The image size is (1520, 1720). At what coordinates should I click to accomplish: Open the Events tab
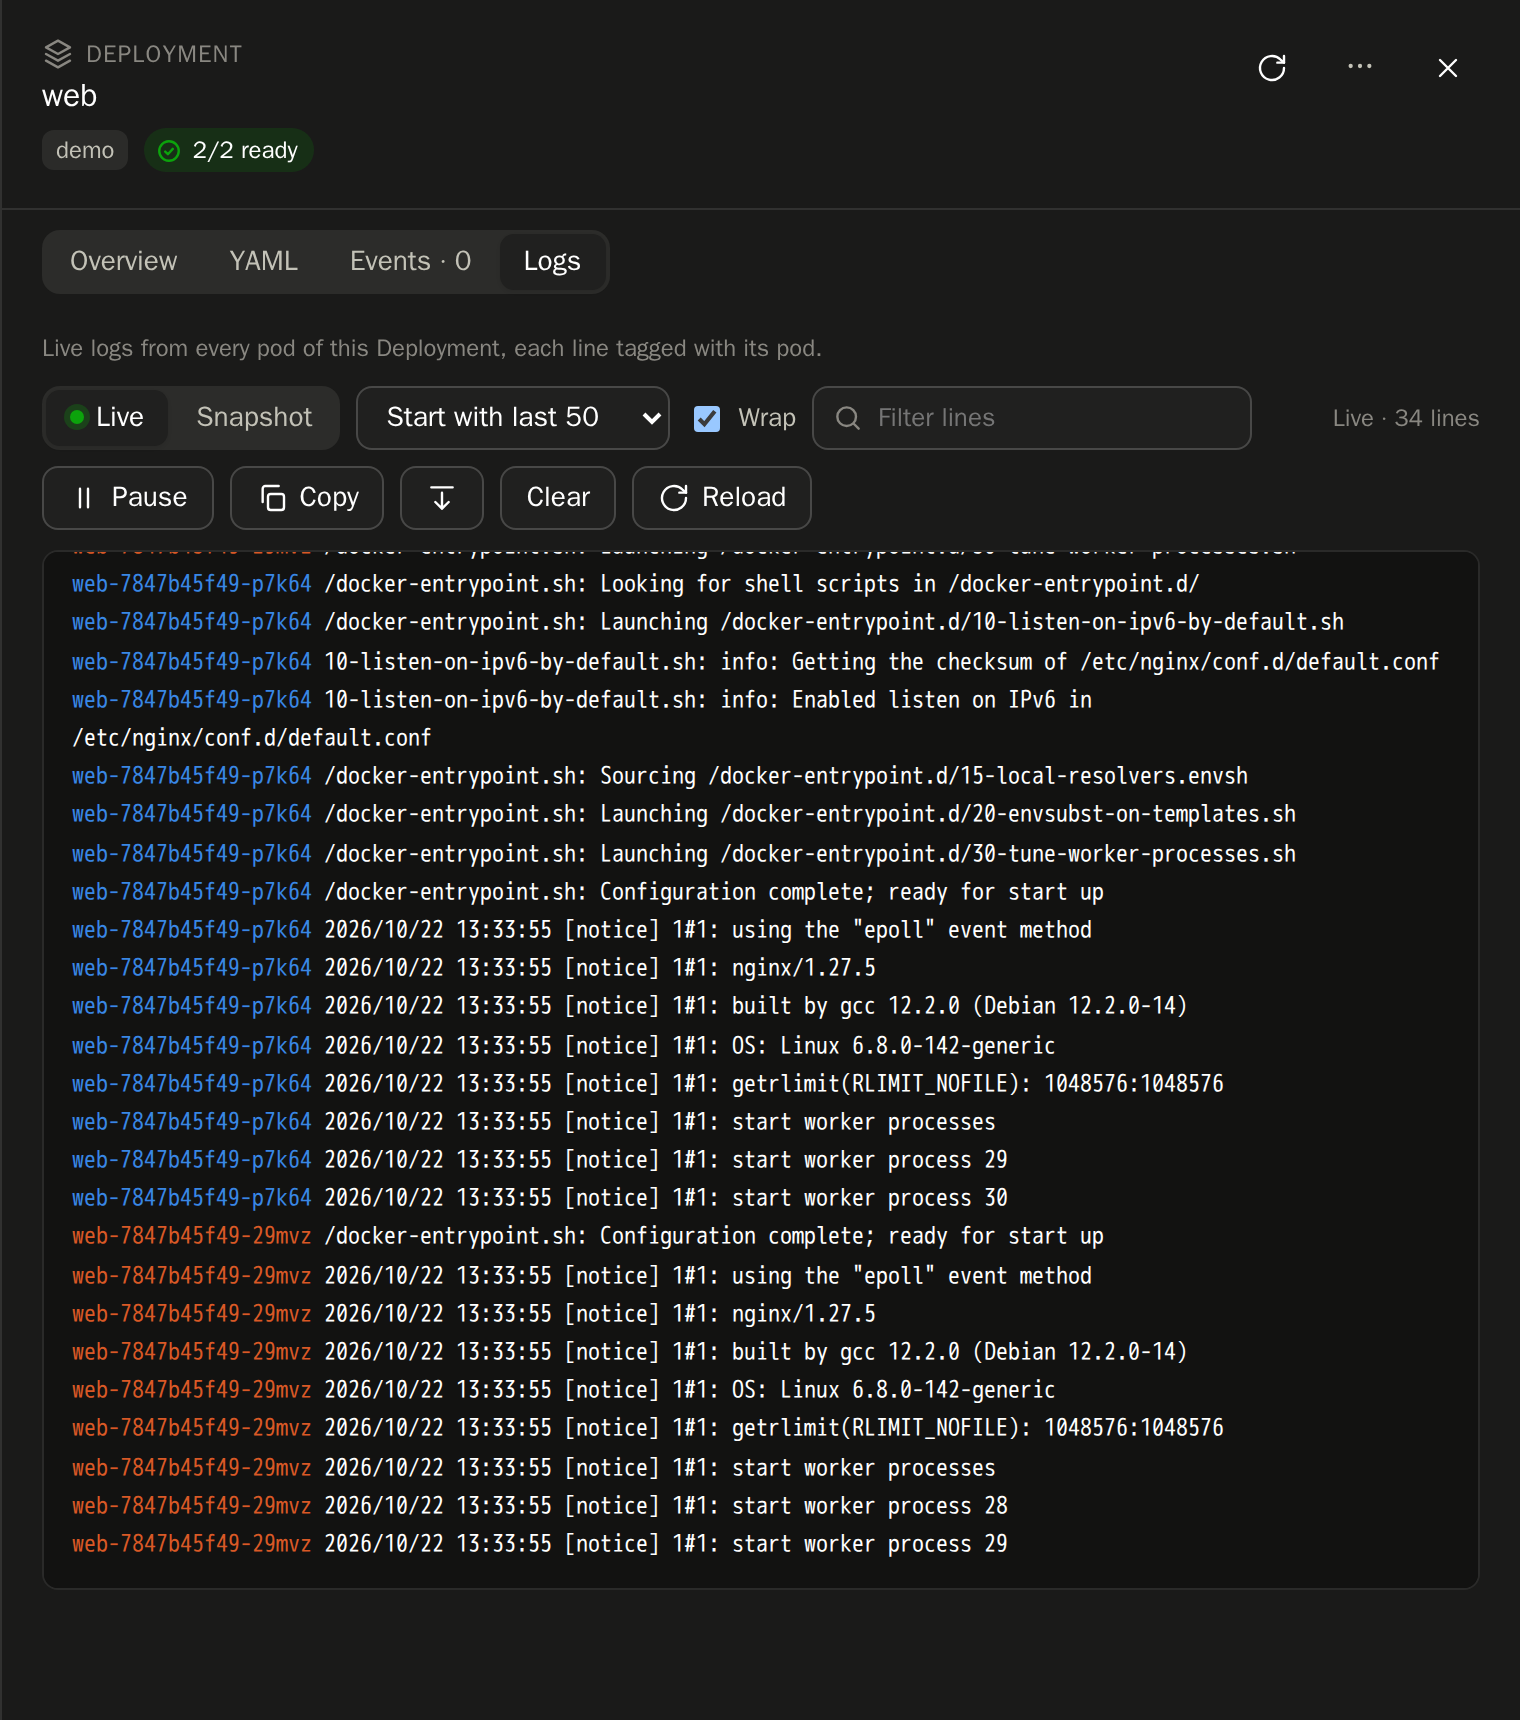click(x=410, y=261)
